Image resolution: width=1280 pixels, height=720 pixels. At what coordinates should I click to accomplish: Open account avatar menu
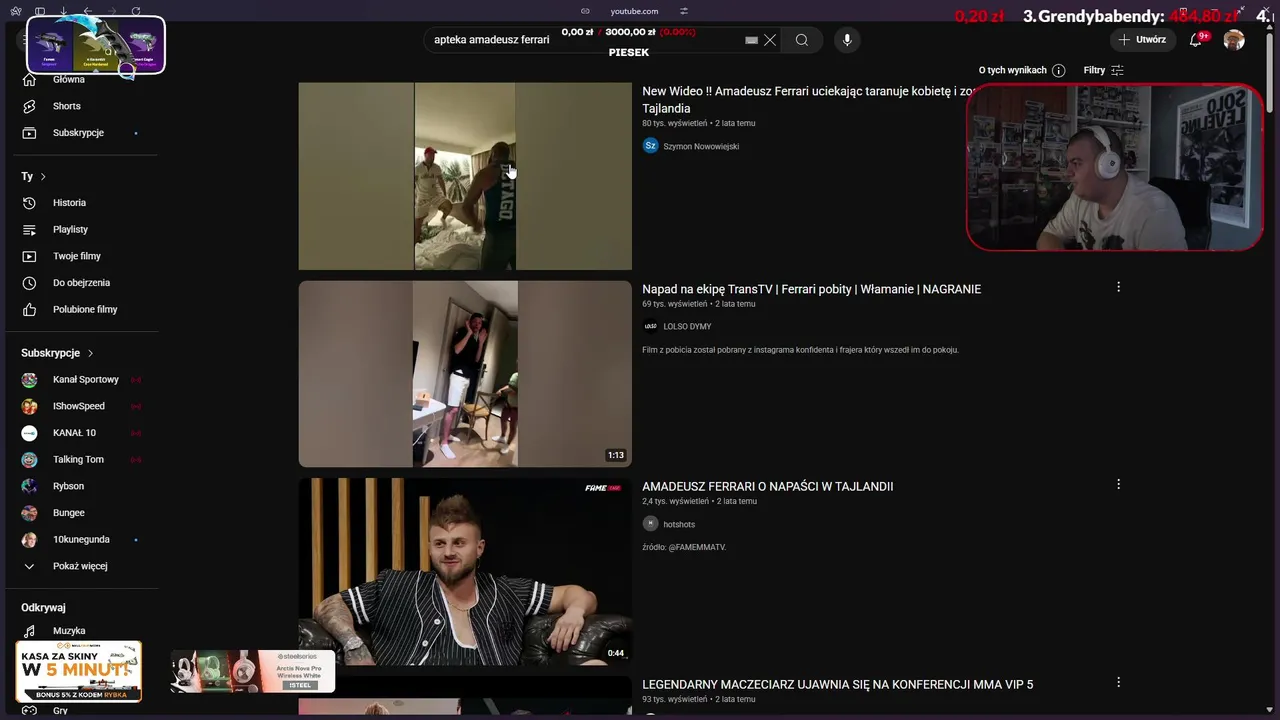coord(1234,40)
